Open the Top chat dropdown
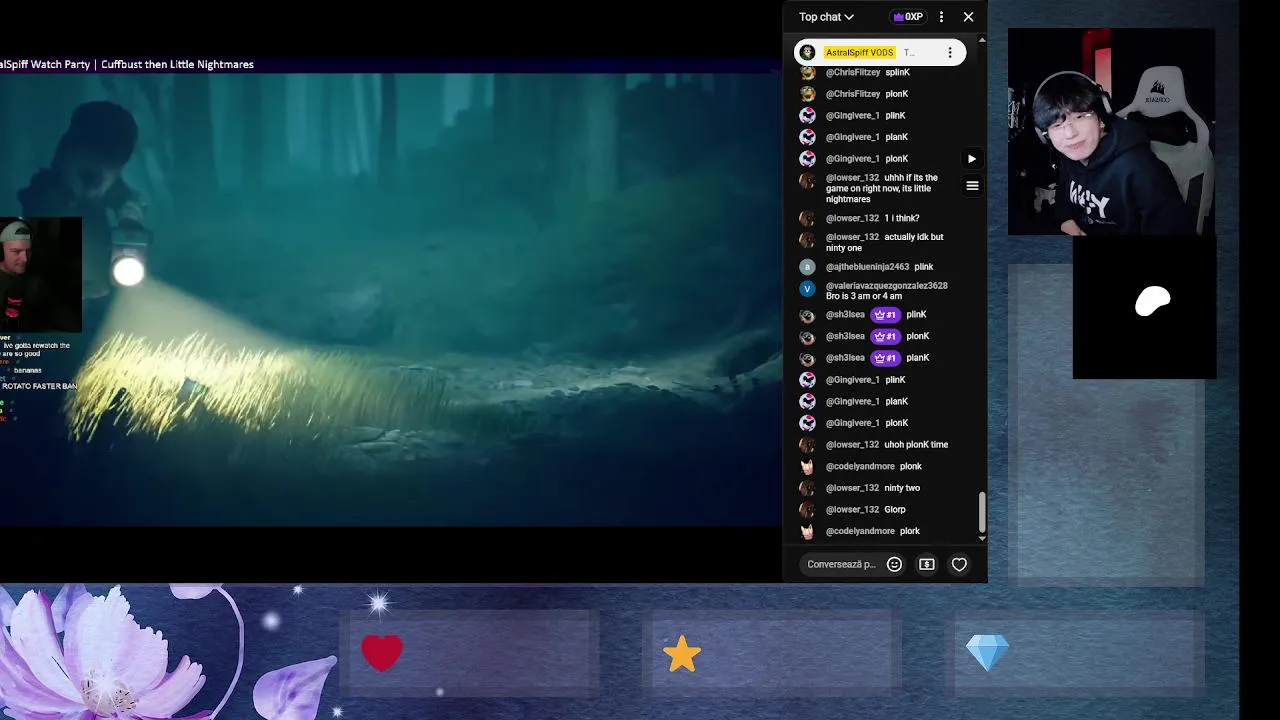 pyautogui.click(x=826, y=17)
